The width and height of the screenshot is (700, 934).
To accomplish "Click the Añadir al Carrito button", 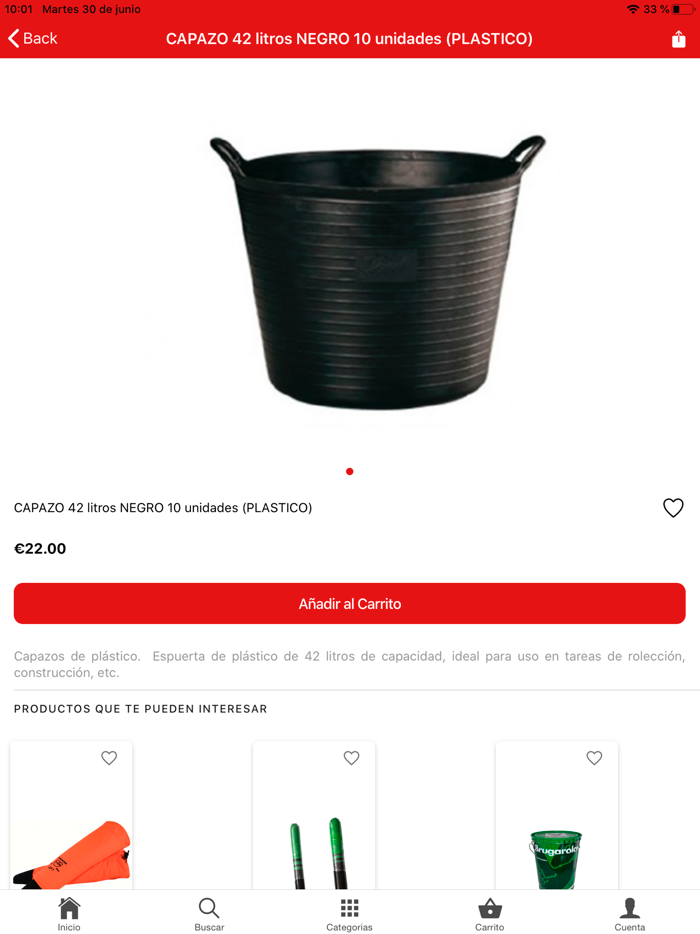I will pos(350,603).
